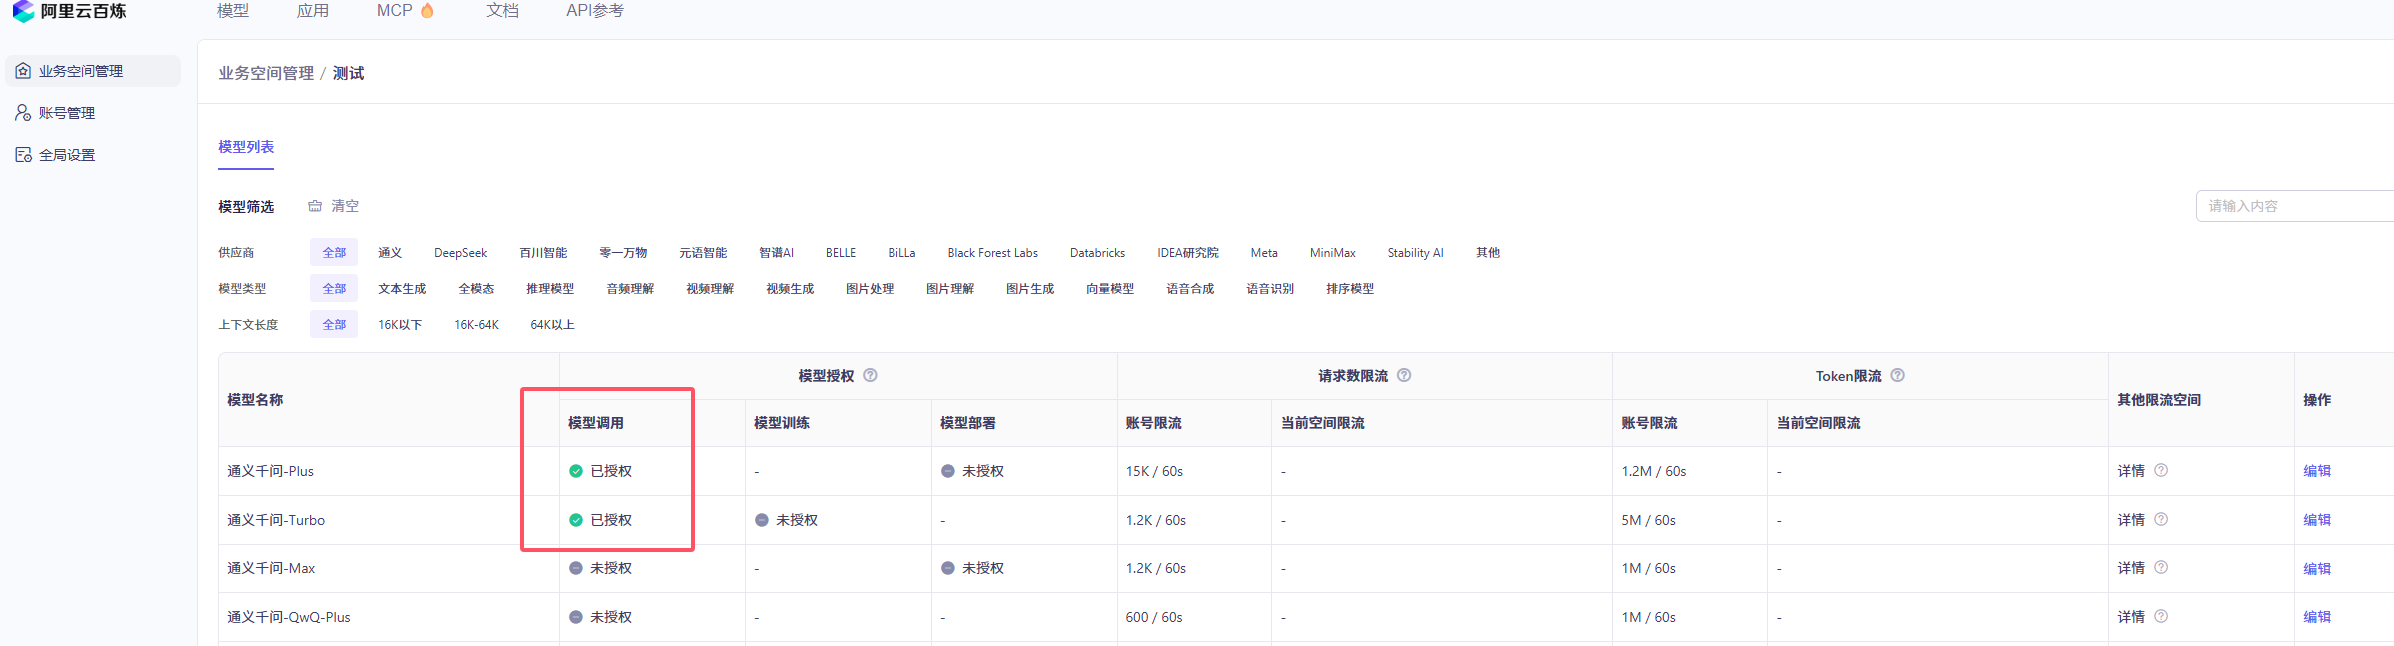Click 编辑 for 通义千问-Max
2394x646 pixels.
(x=2317, y=568)
